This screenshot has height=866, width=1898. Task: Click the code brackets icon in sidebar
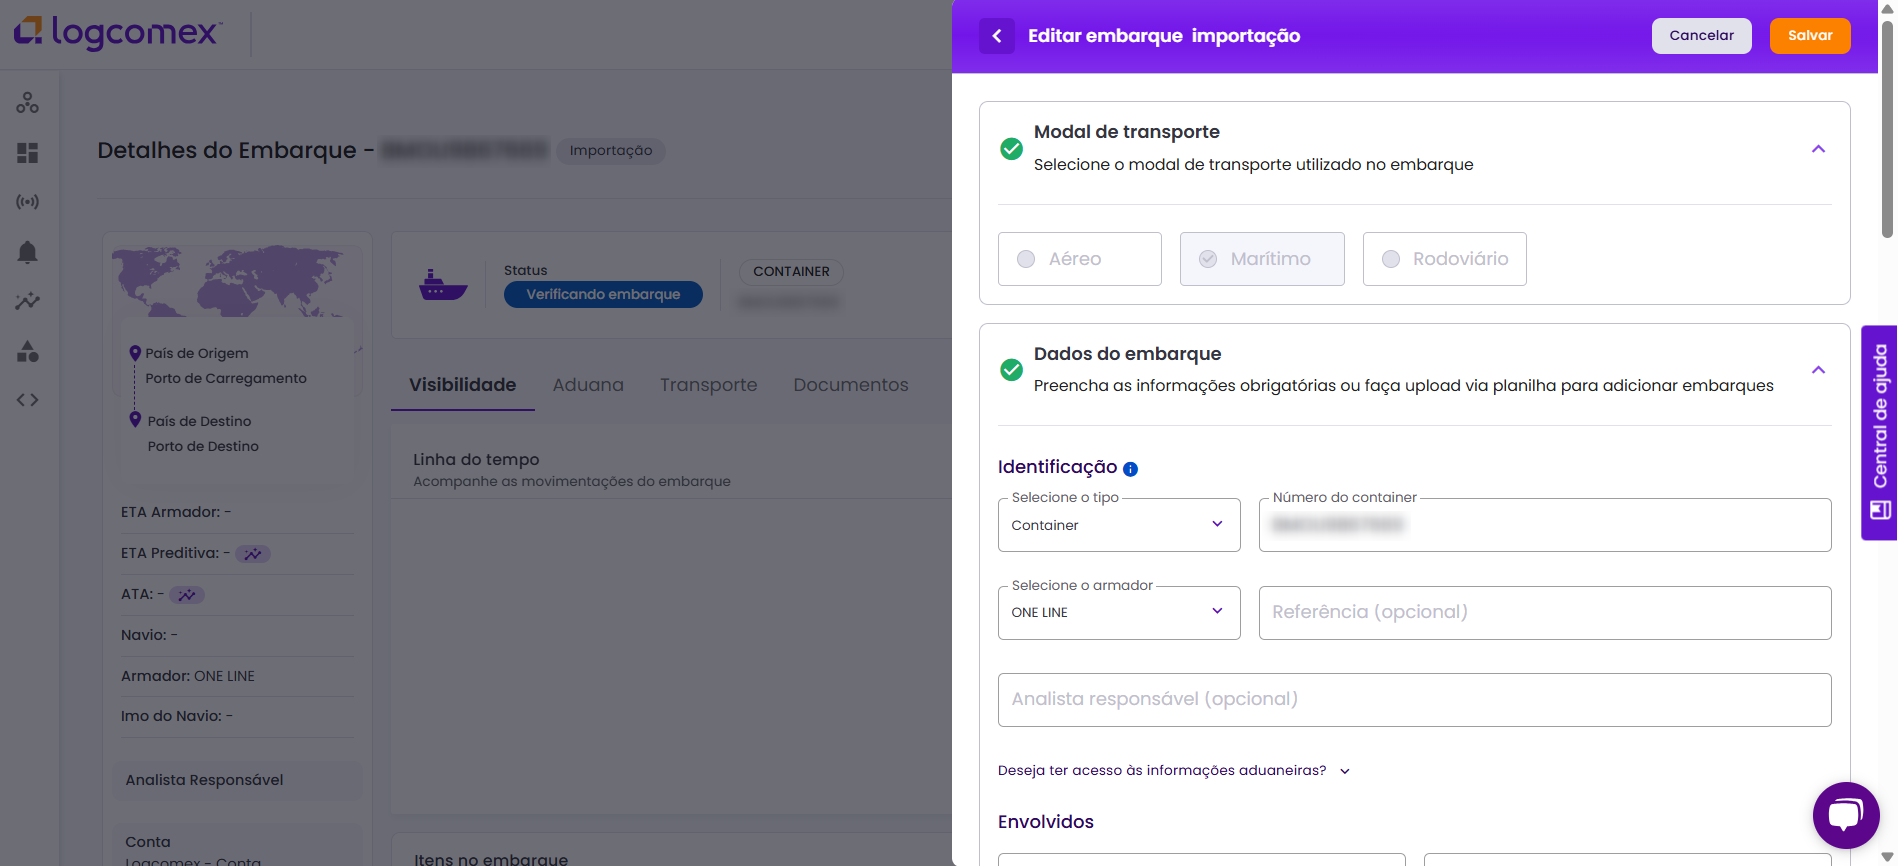tap(28, 400)
